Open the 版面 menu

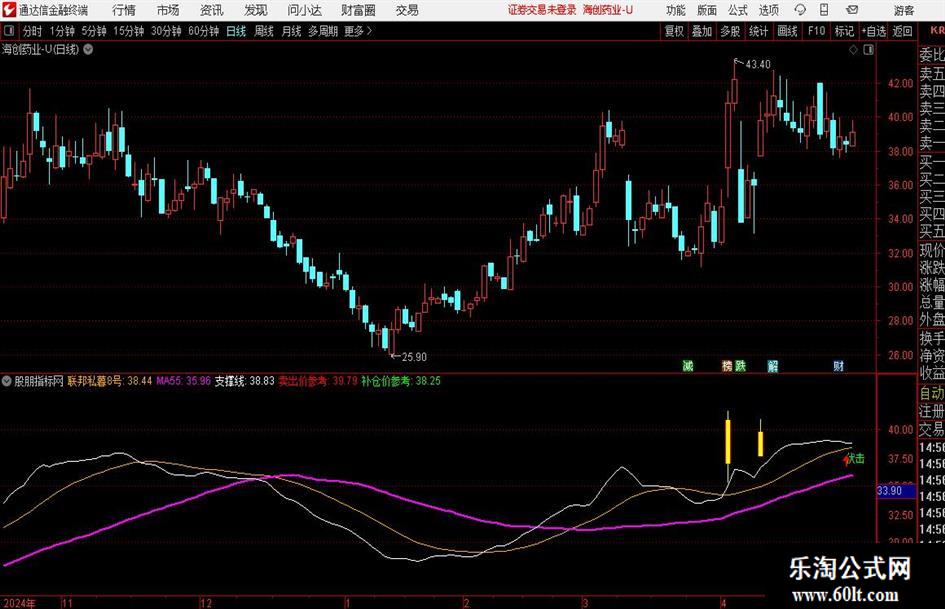[x=706, y=10]
